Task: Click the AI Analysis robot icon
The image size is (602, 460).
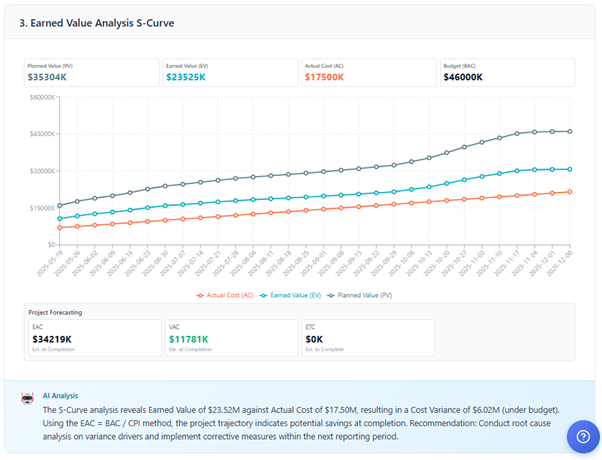Action: tap(28, 397)
